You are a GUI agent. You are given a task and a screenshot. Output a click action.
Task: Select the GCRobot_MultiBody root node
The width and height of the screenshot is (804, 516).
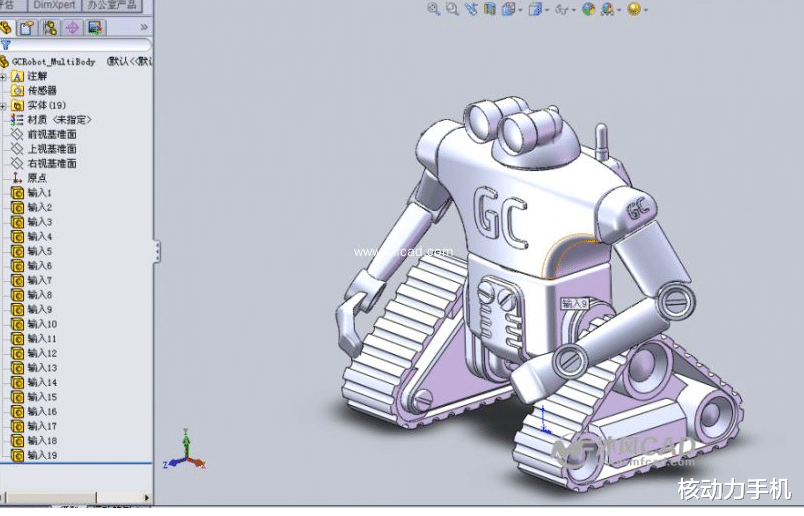point(53,62)
